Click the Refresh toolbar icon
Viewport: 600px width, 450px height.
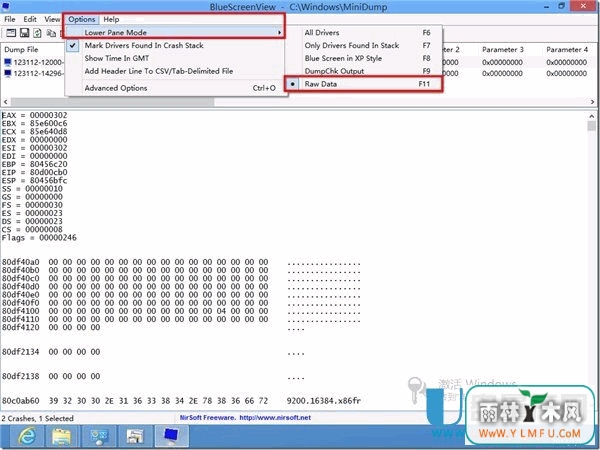point(37,33)
